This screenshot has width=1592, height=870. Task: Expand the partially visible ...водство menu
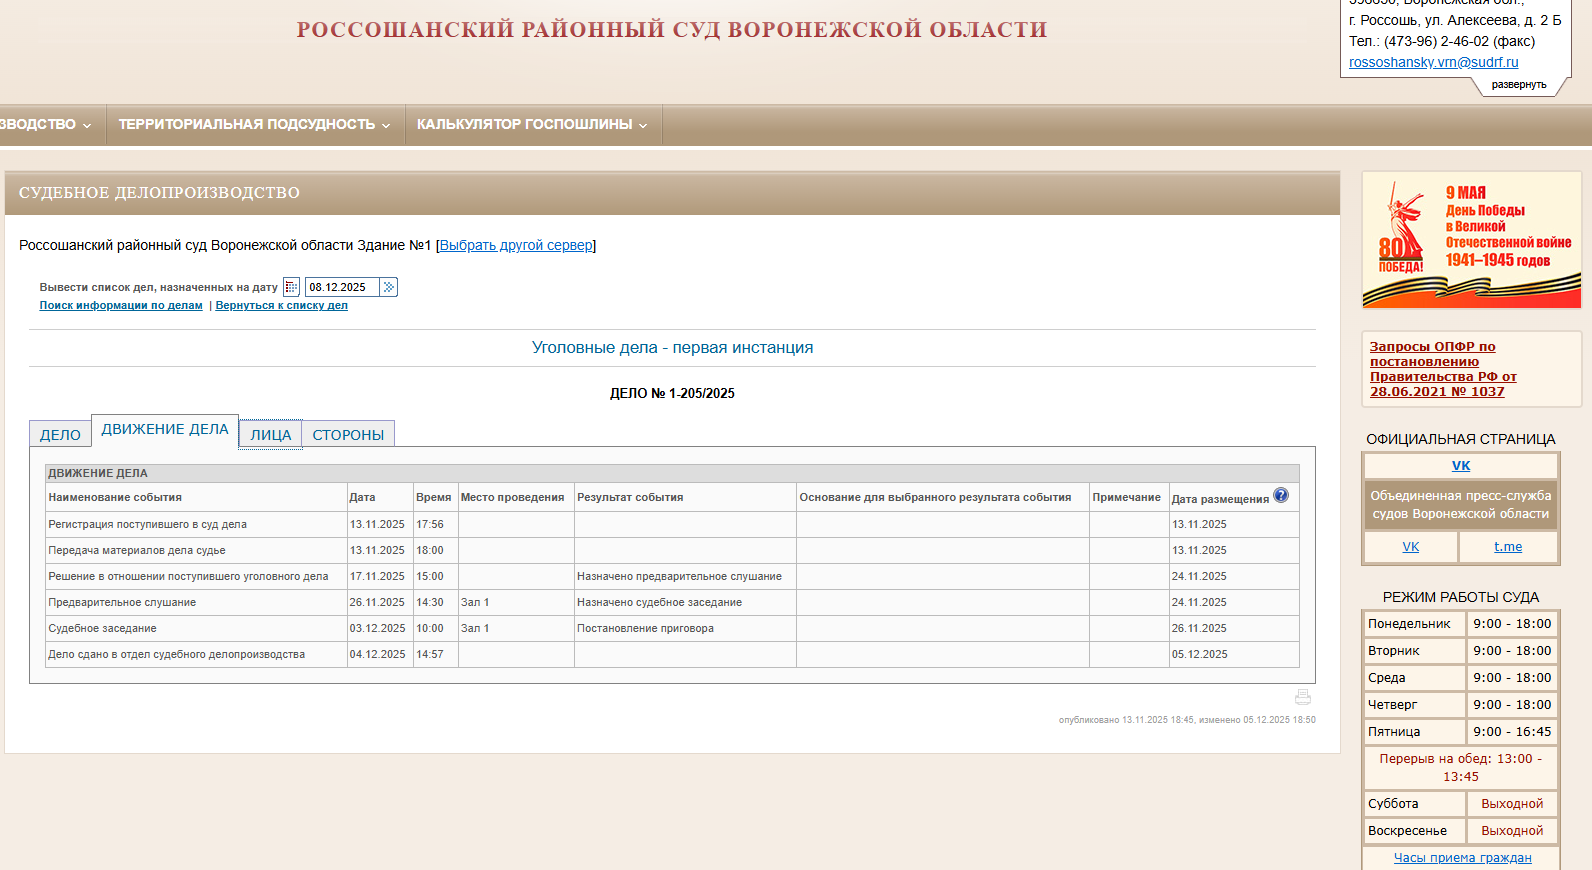coord(45,125)
